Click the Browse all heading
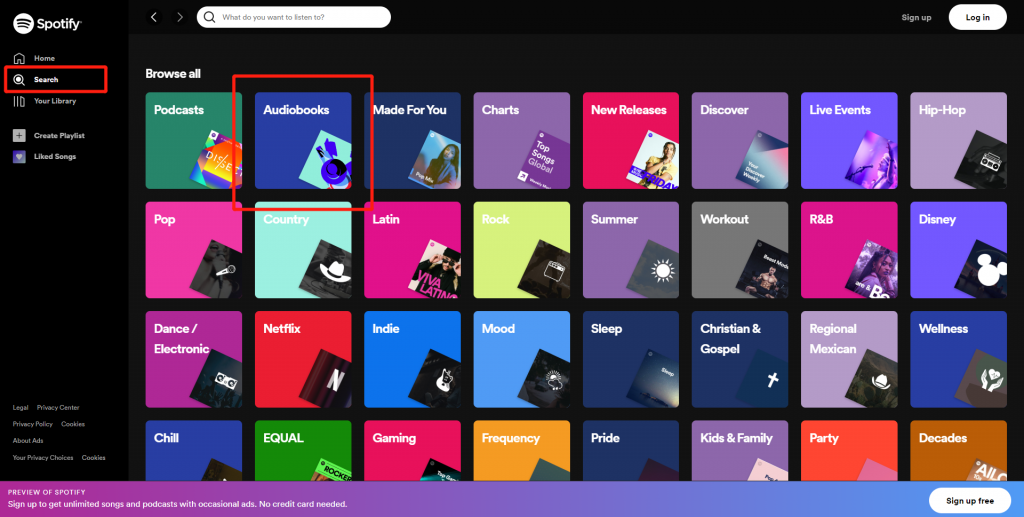Viewport: 1024px width, 517px height. 173,74
